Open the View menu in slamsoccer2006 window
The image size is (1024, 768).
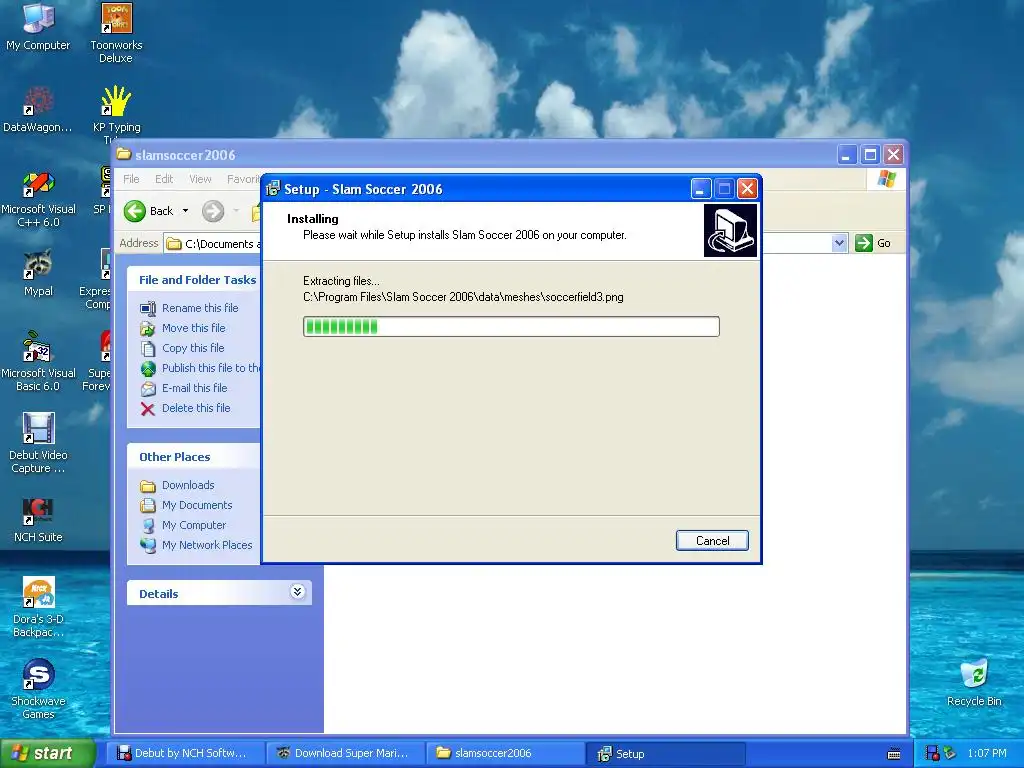click(x=200, y=179)
